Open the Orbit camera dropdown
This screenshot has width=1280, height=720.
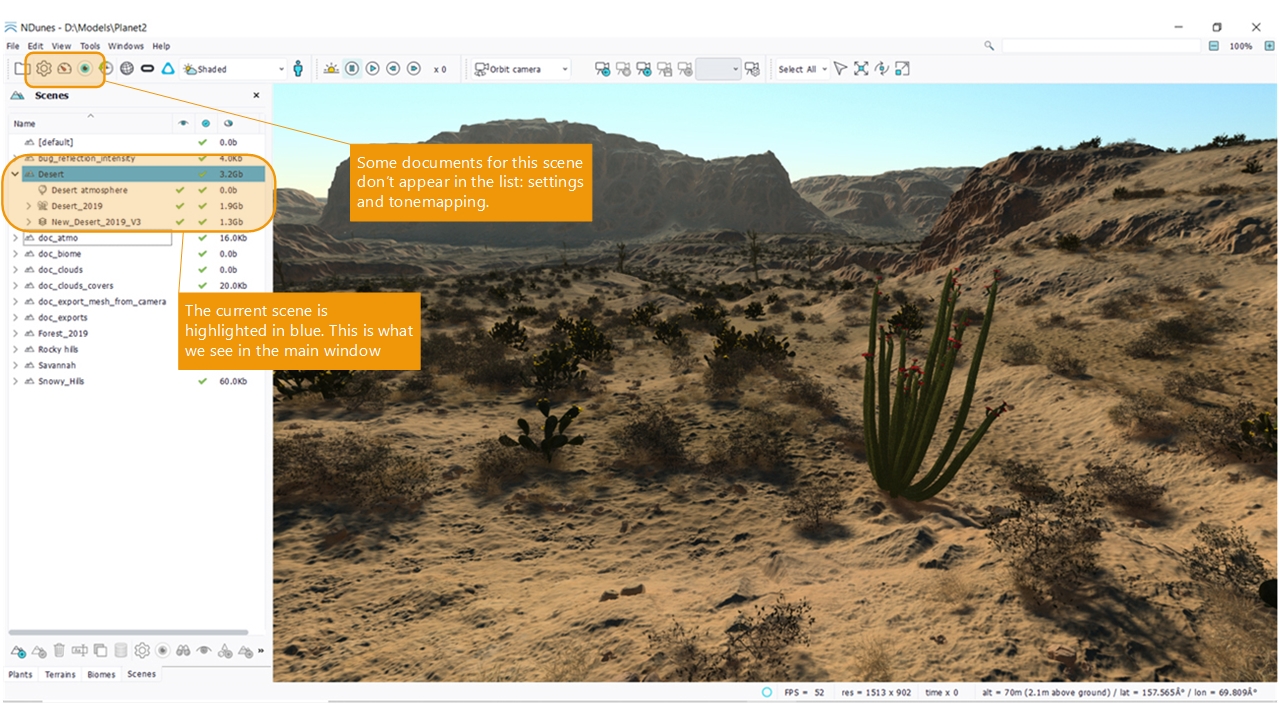tap(565, 69)
